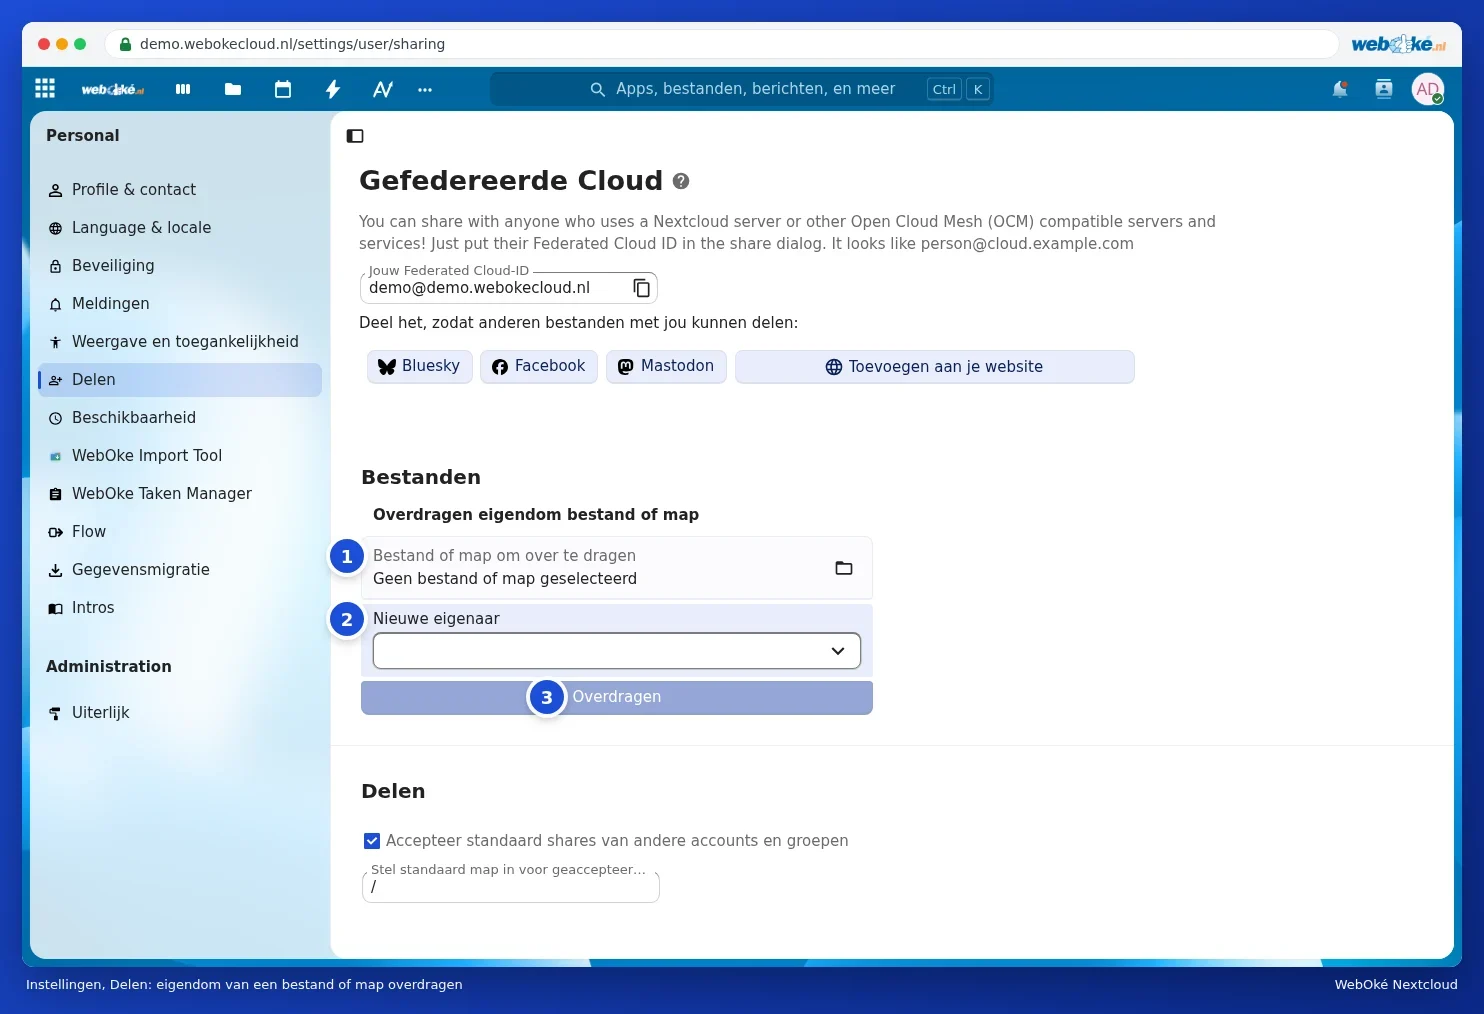Image resolution: width=1484 pixels, height=1014 pixels.
Task: Select Delen in sidebar
Action: (x=180, y=380)
